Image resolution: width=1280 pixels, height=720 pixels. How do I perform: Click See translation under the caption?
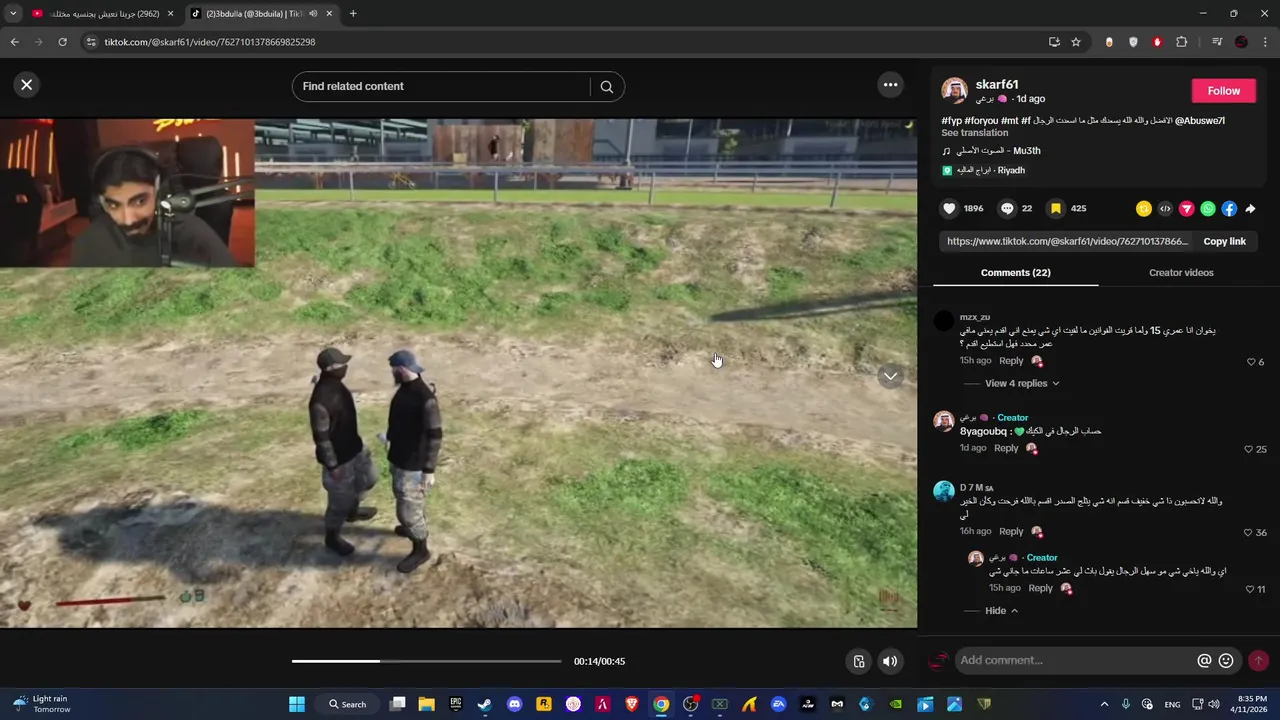tap(974, 133)
